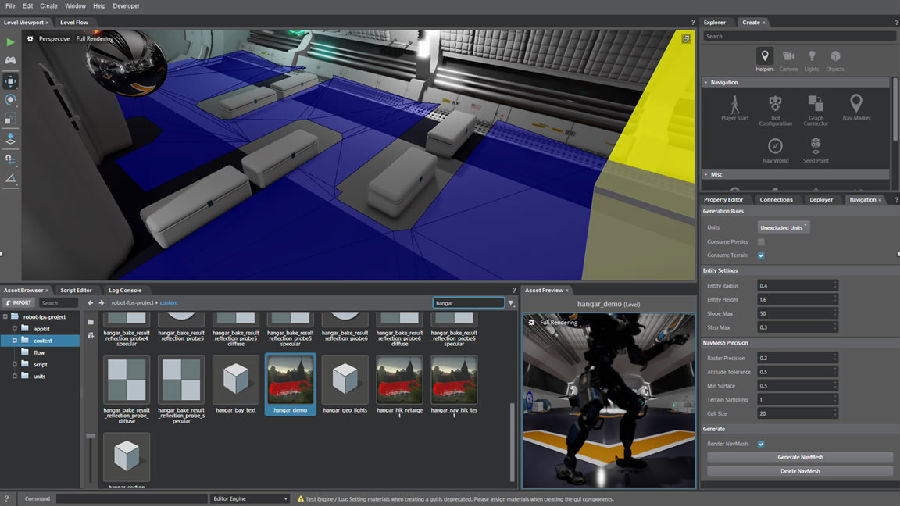Collapse the robot-fps-project tree root
Image resolution: width=900 pixels, height=506 pixels.
(x=5, y=317)
